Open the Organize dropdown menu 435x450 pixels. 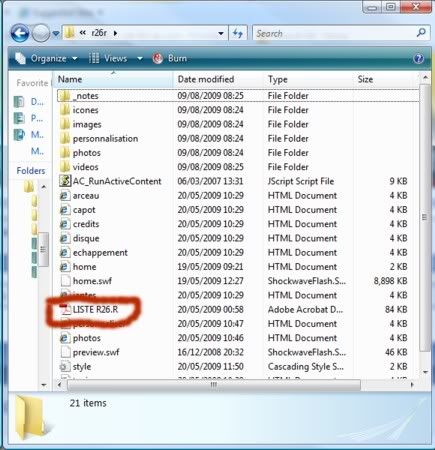[46, 59]
